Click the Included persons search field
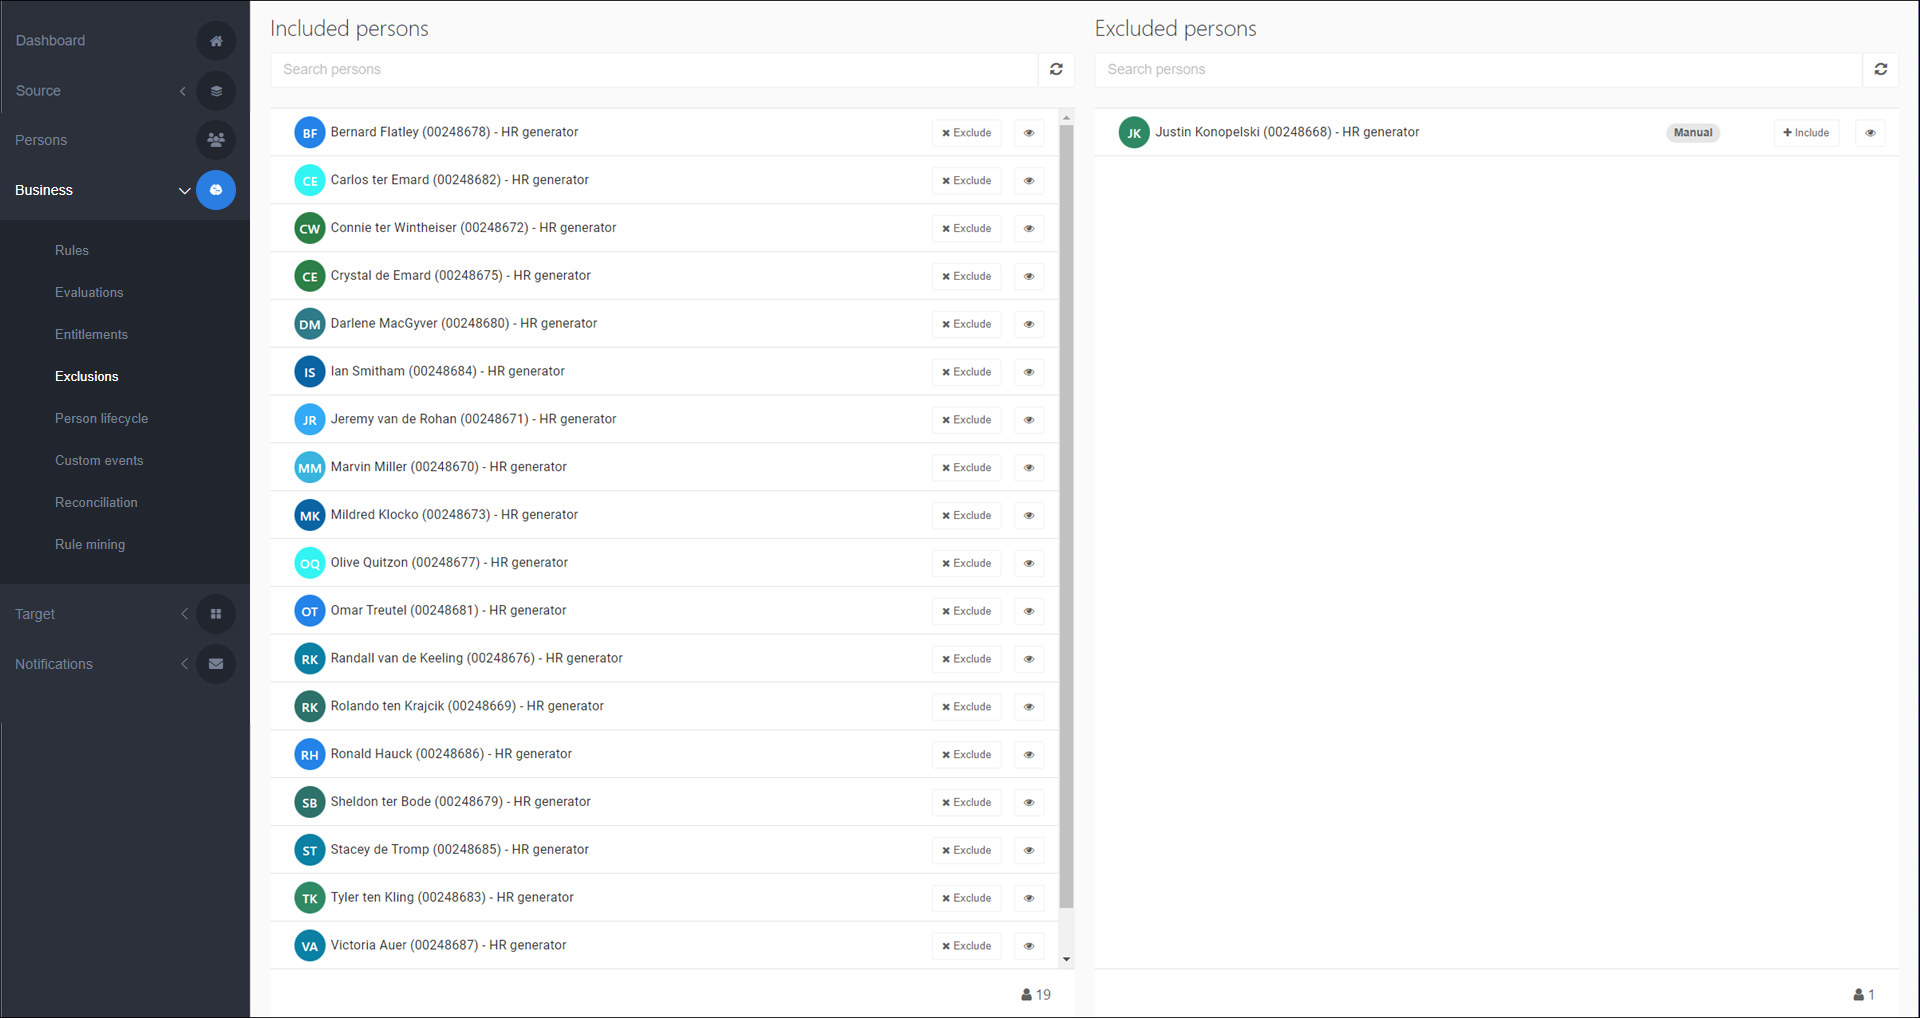Image resolution: width=1920 pixels, height=1019 pixels. coord(654,69)
